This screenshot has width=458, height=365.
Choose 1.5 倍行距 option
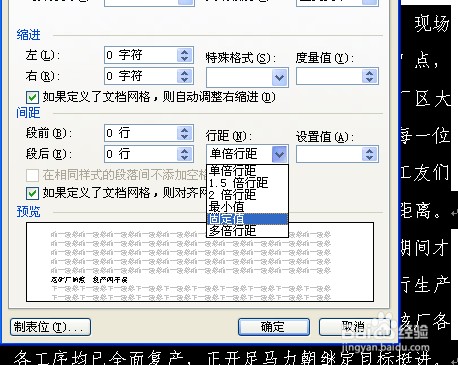click(x=247, y=183)
